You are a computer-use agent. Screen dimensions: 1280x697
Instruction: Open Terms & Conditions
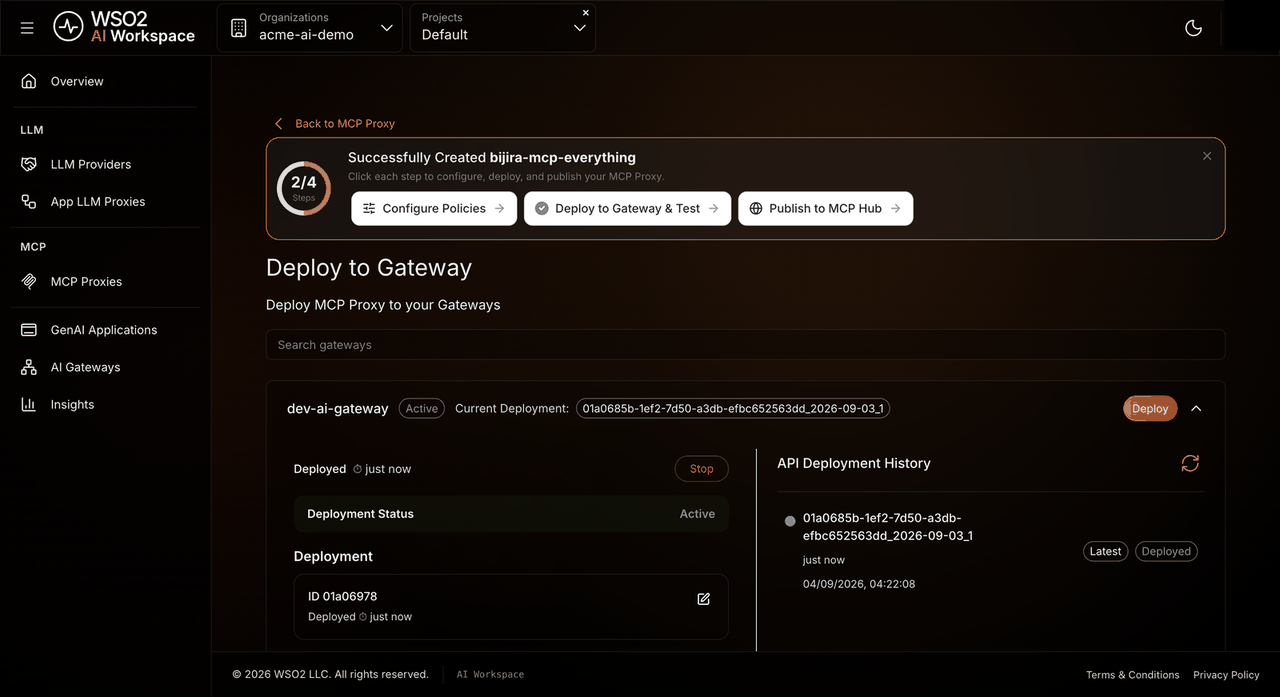pyautogui.click(x=1133, y=674)
